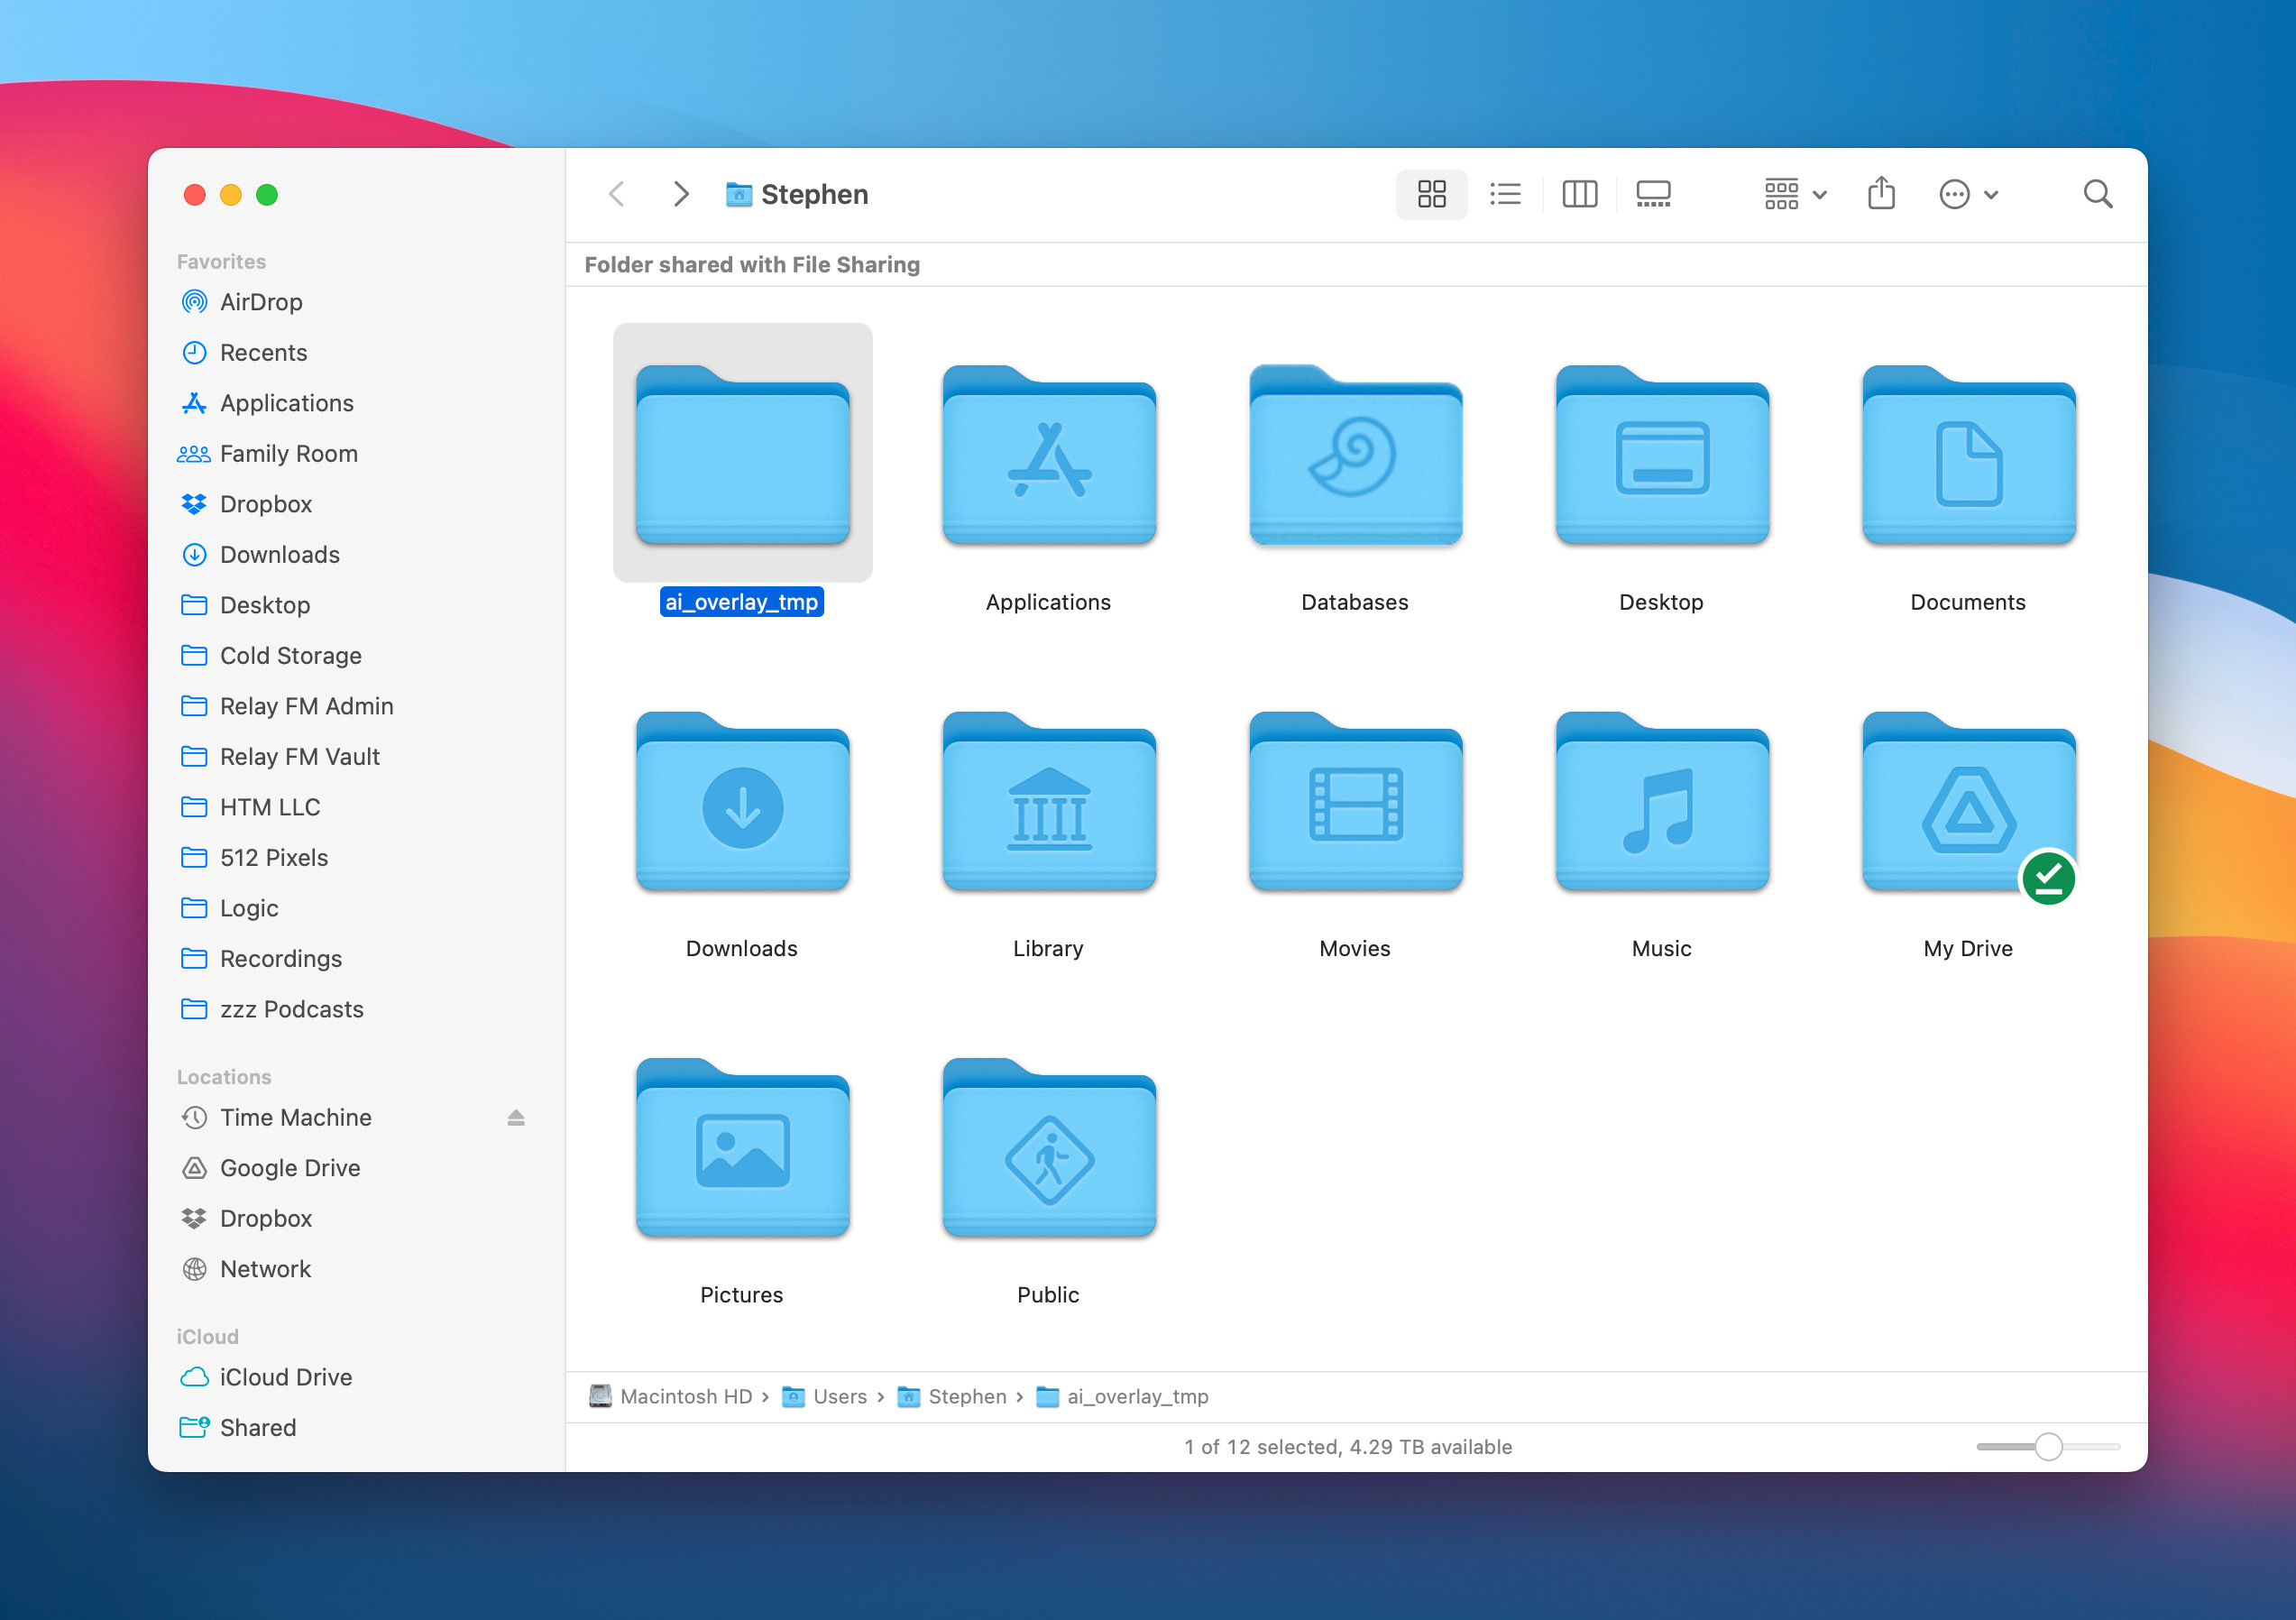Click the Search magnifier icon

click(2097, 194)
